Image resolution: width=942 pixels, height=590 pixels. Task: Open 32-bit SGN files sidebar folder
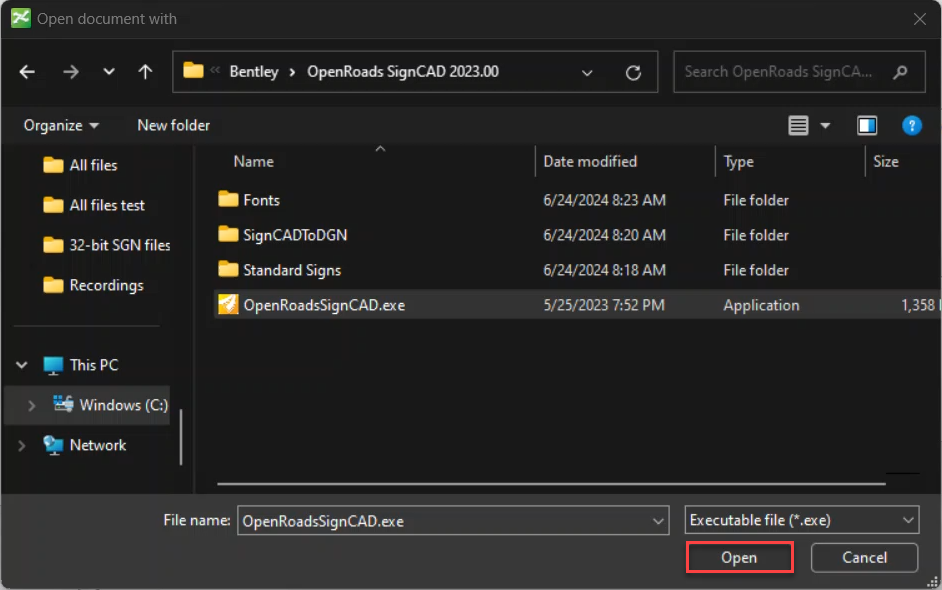click(x=107, y=245)
